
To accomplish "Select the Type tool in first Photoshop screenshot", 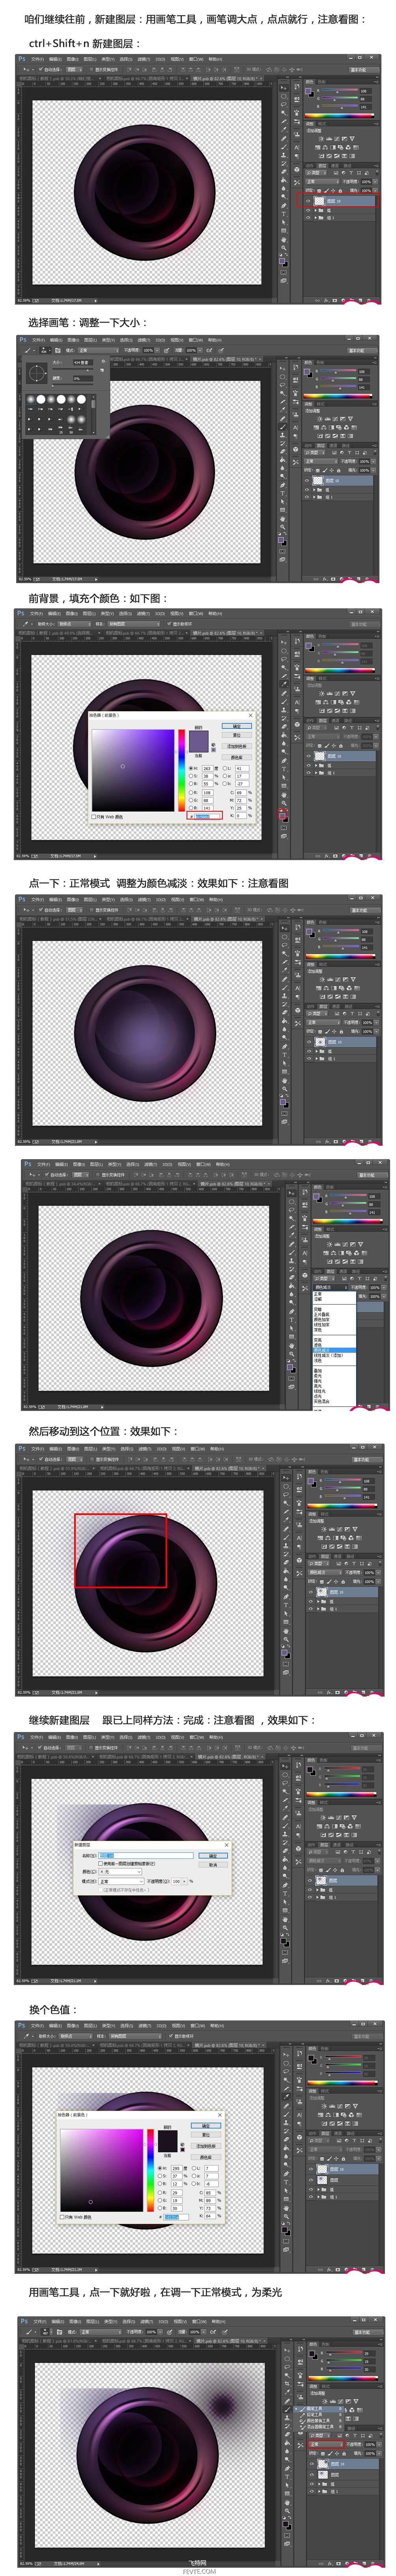I will click(x=284, y=214).
